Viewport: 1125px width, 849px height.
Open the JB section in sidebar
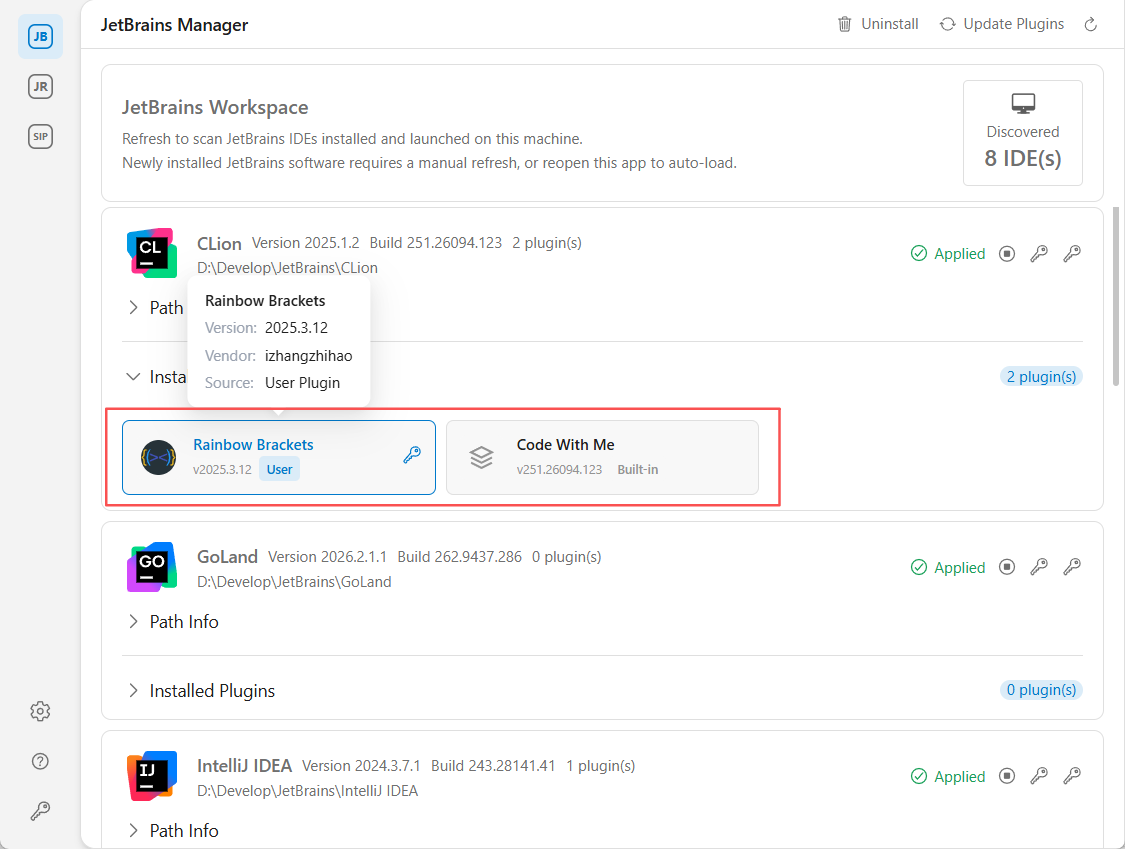pos(40,37)
